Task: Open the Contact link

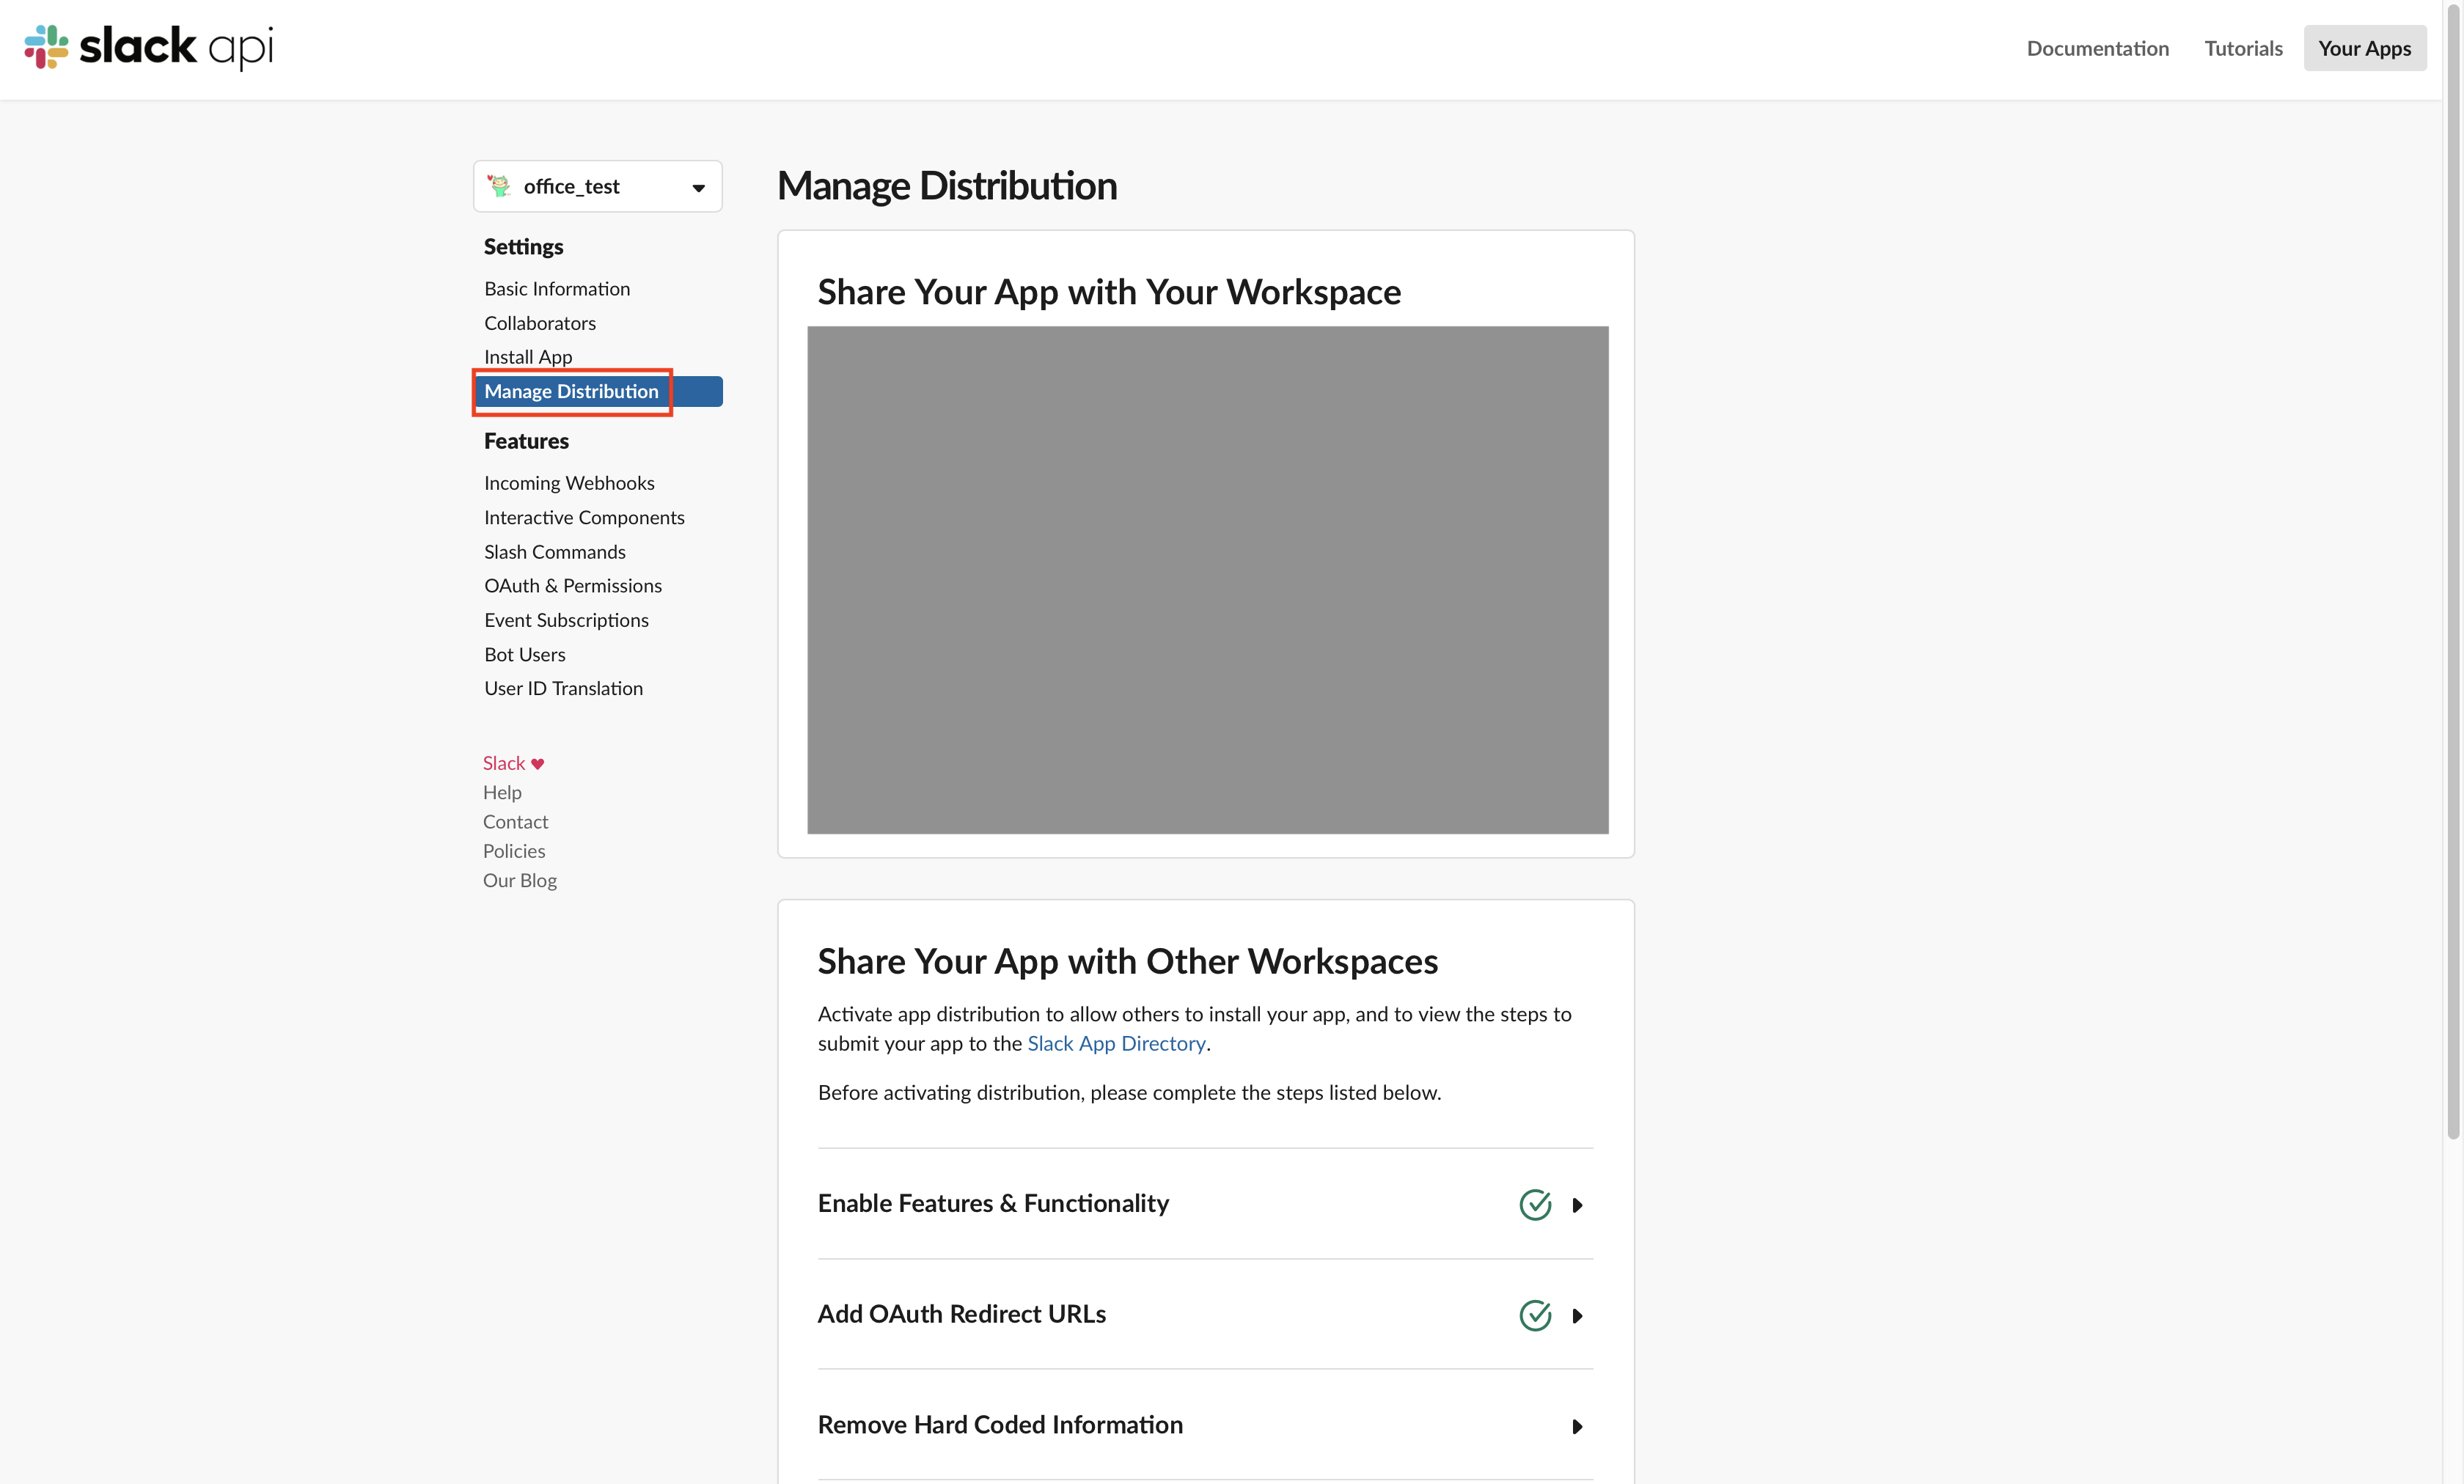Action: point(515,822)
